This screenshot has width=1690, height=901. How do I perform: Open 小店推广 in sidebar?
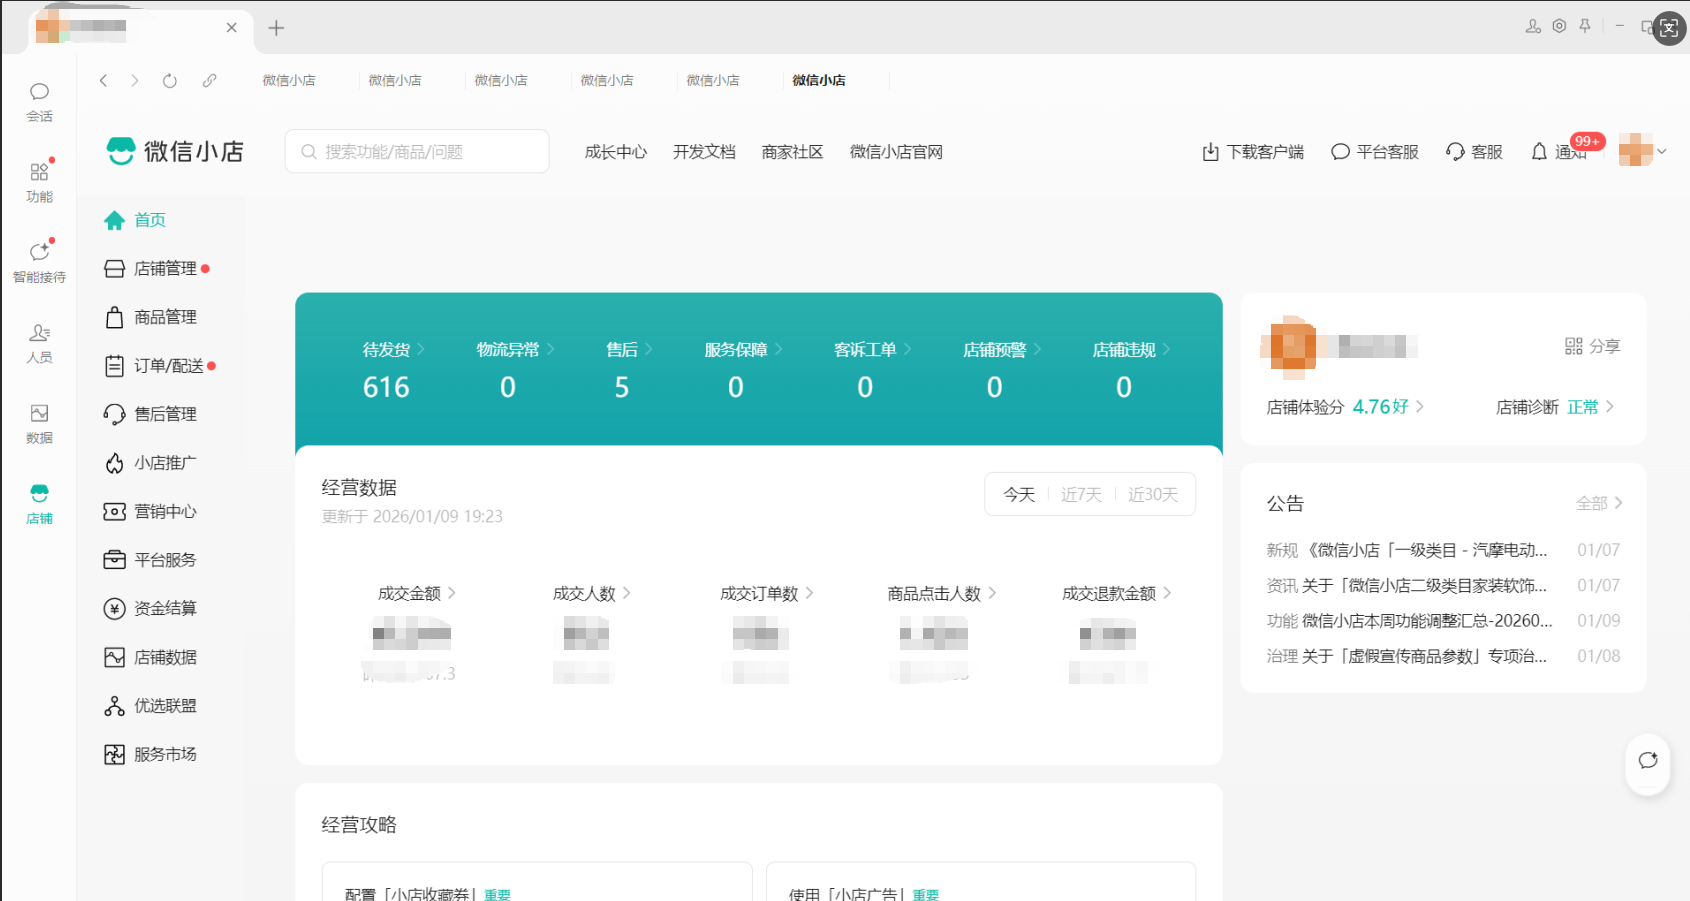point(150,463)
